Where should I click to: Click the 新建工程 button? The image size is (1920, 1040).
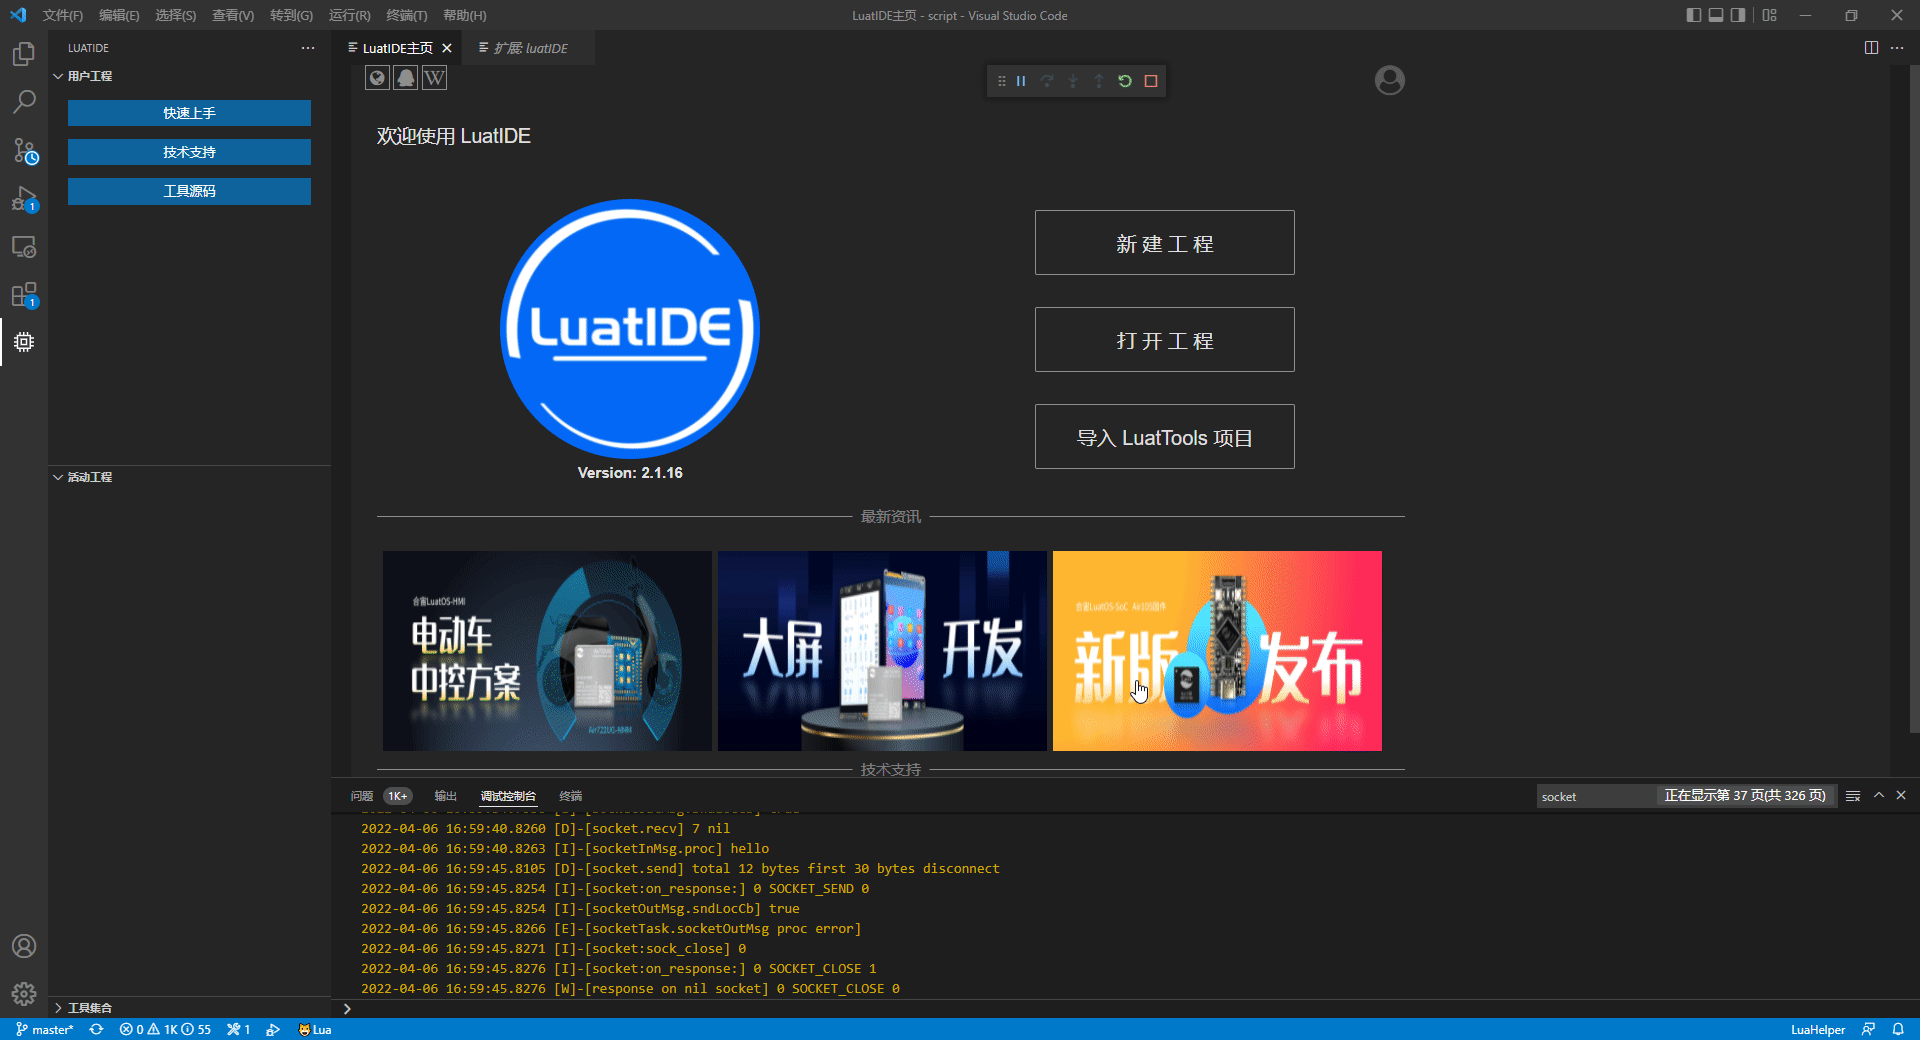pos(1165,243)
